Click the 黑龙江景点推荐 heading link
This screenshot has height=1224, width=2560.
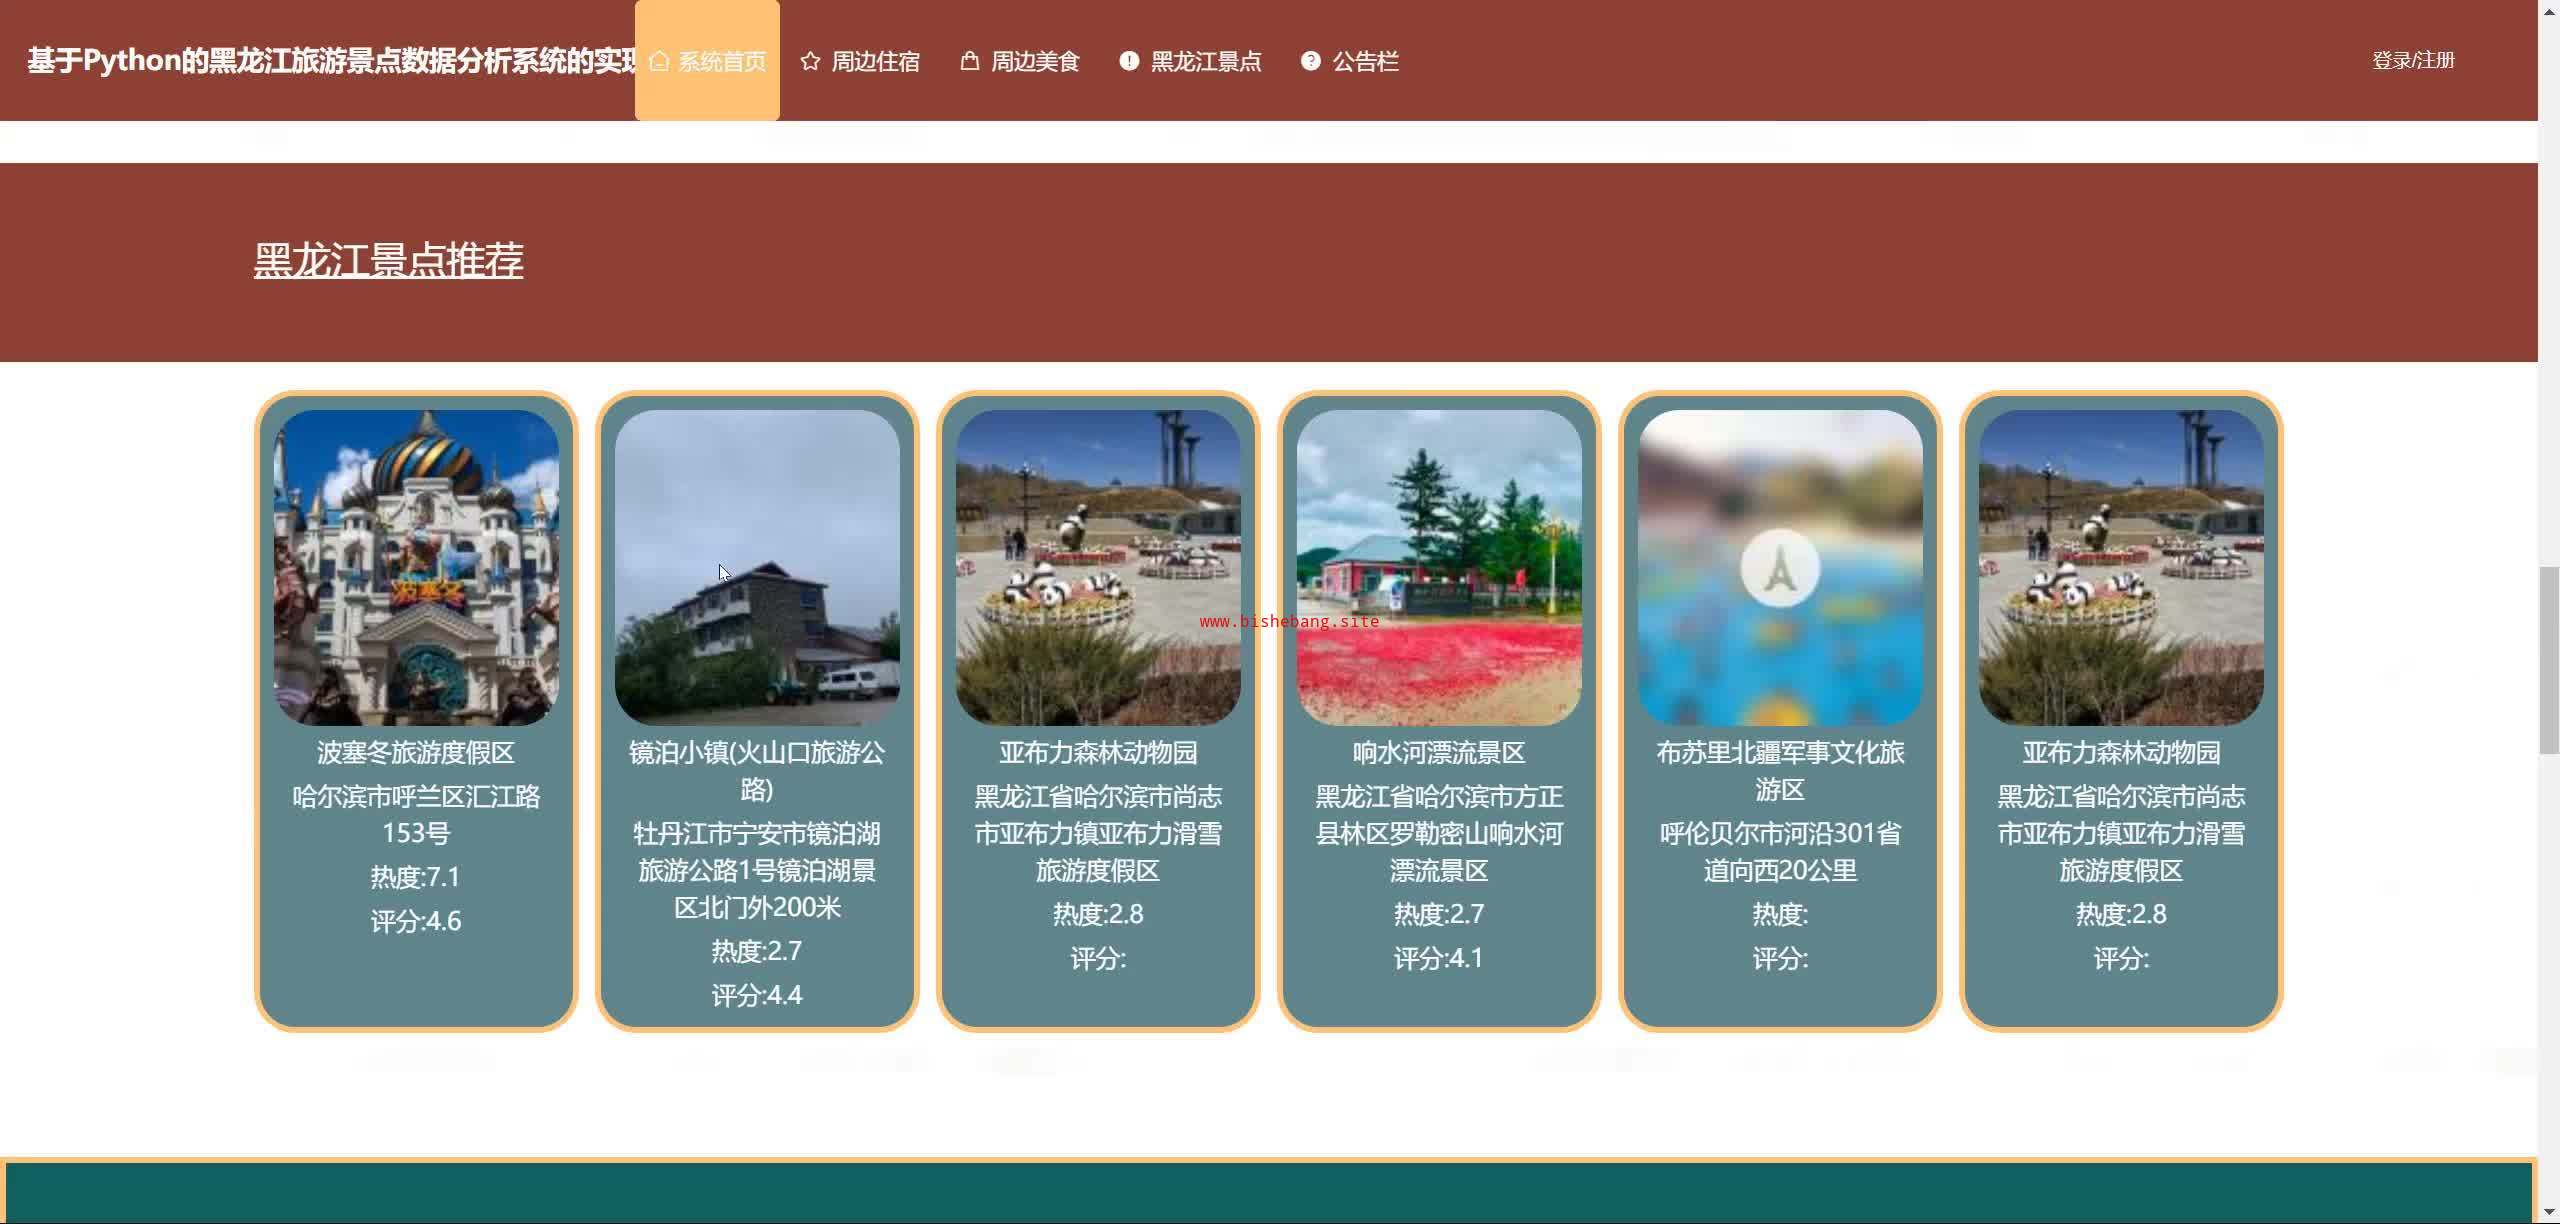(x=388, y=260)
